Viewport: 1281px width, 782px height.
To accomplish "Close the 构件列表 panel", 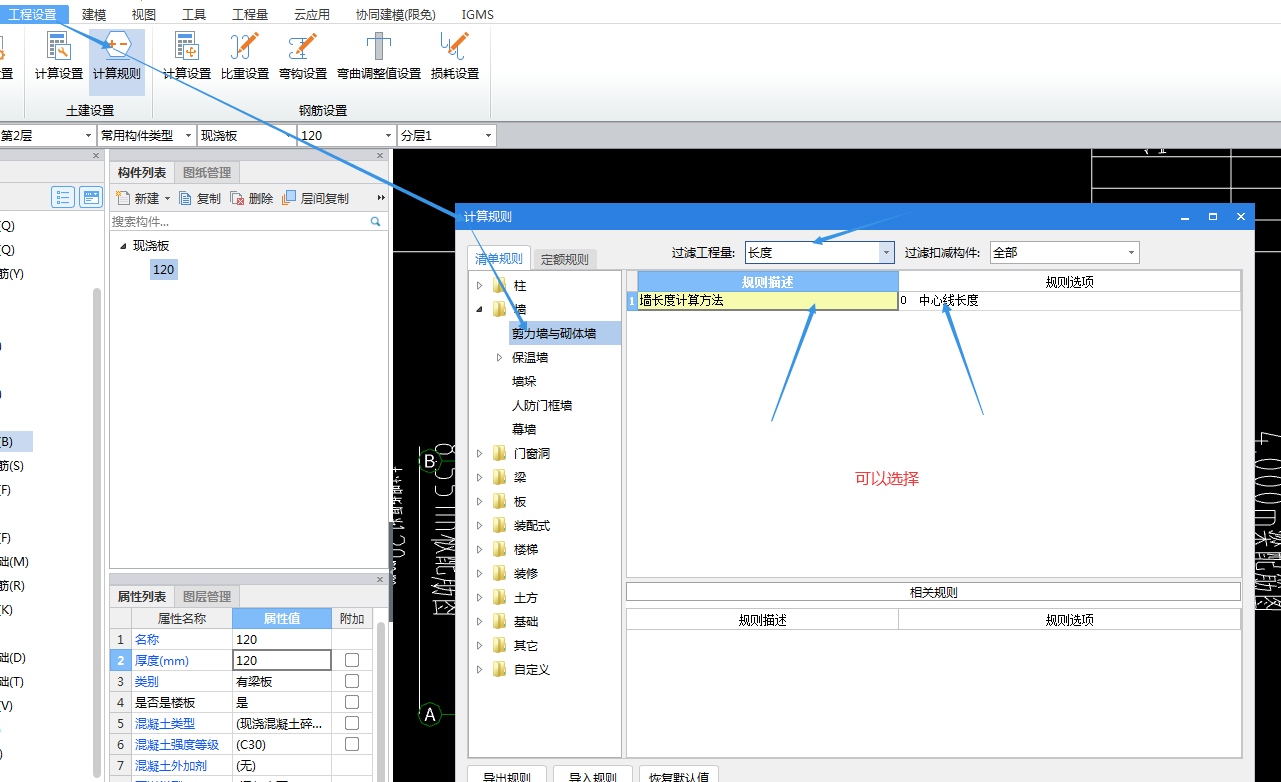I will coord(380,156).
